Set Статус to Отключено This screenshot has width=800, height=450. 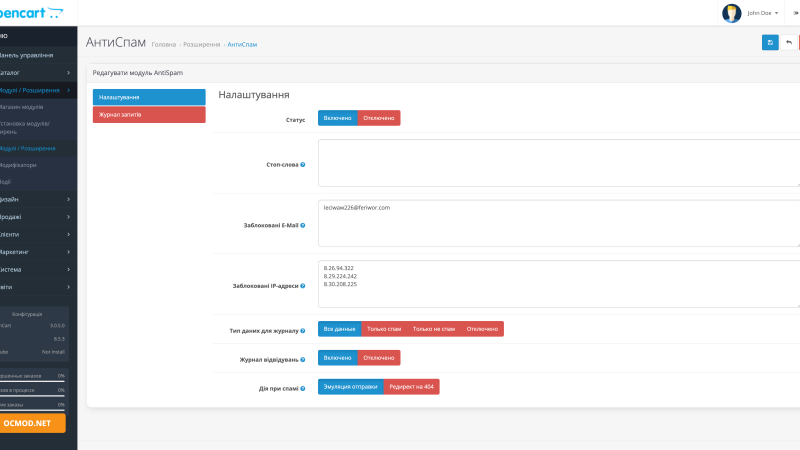click(379, 118)
